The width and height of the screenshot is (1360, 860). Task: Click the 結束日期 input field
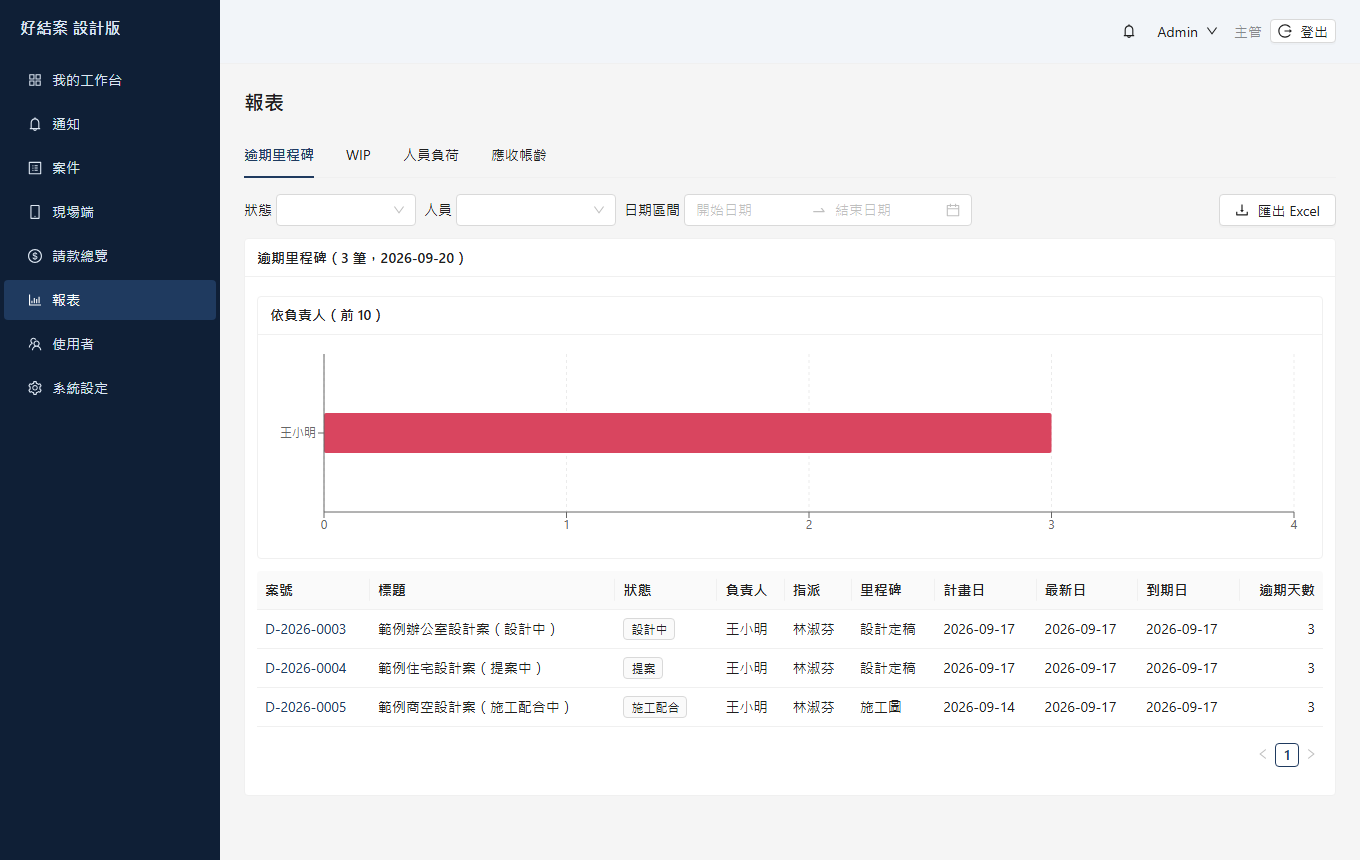coord(886,210)
